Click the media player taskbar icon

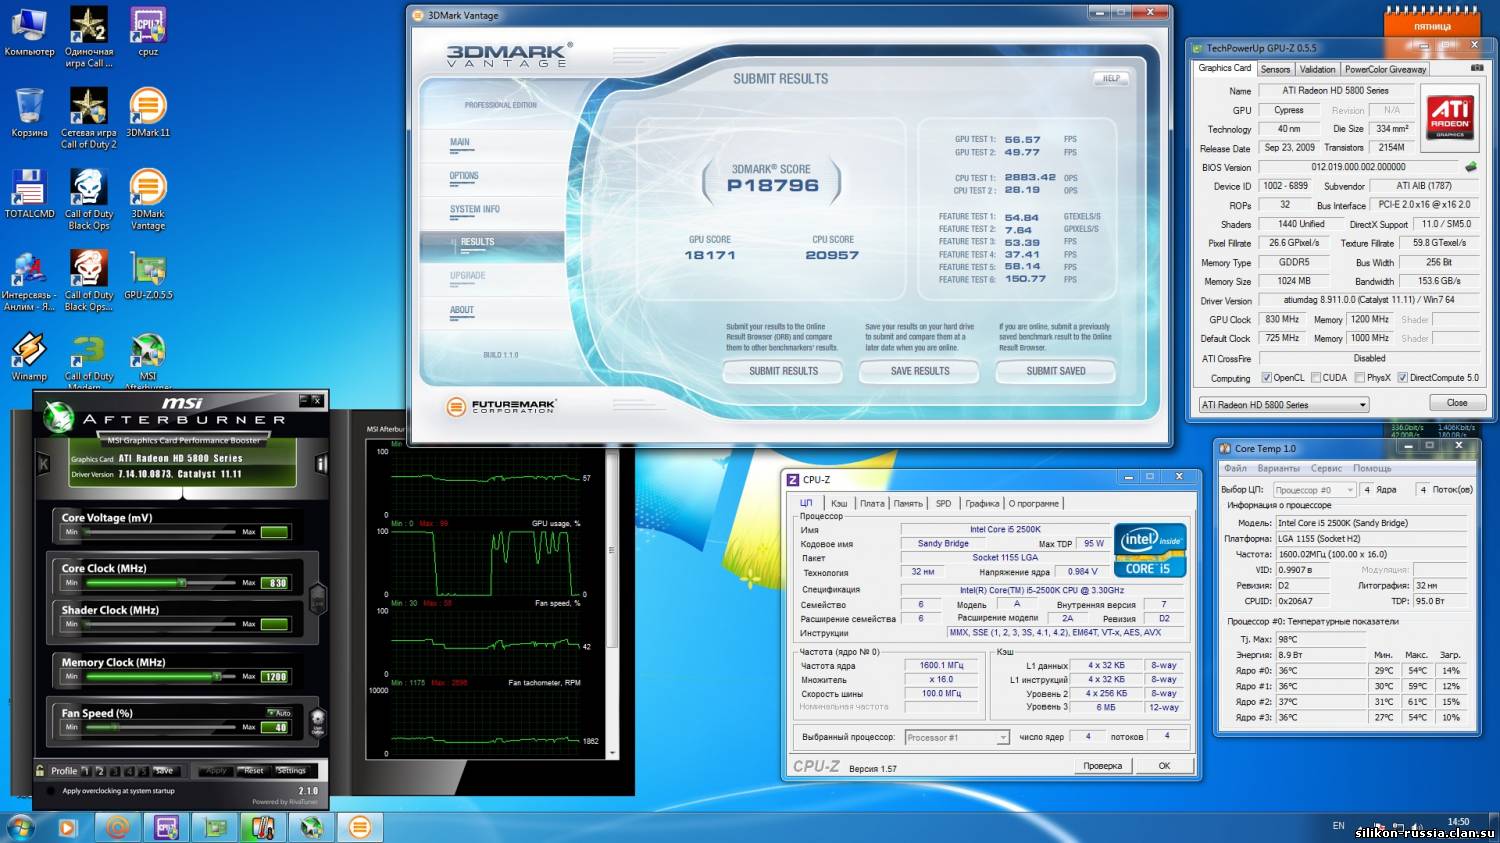[67, 827]
